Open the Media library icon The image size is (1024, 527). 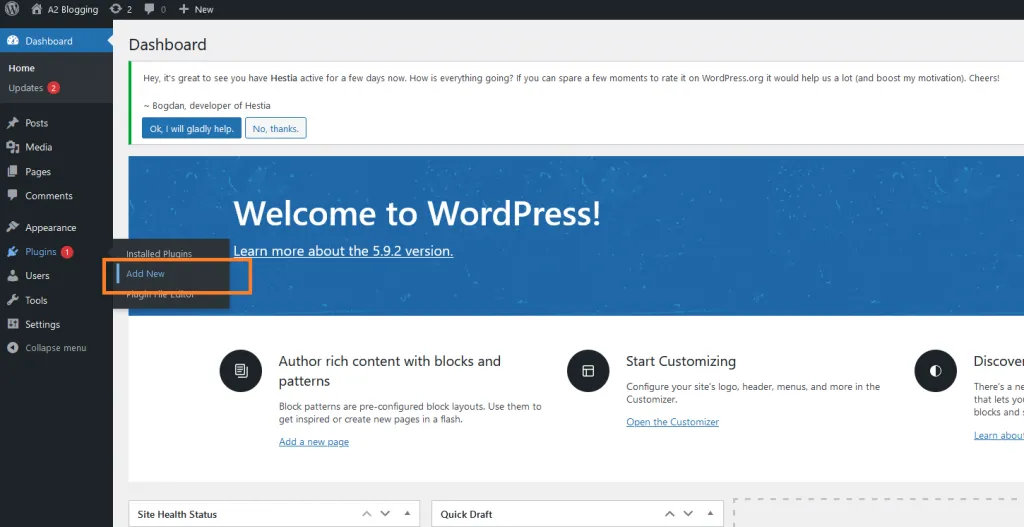click(12, 148)
